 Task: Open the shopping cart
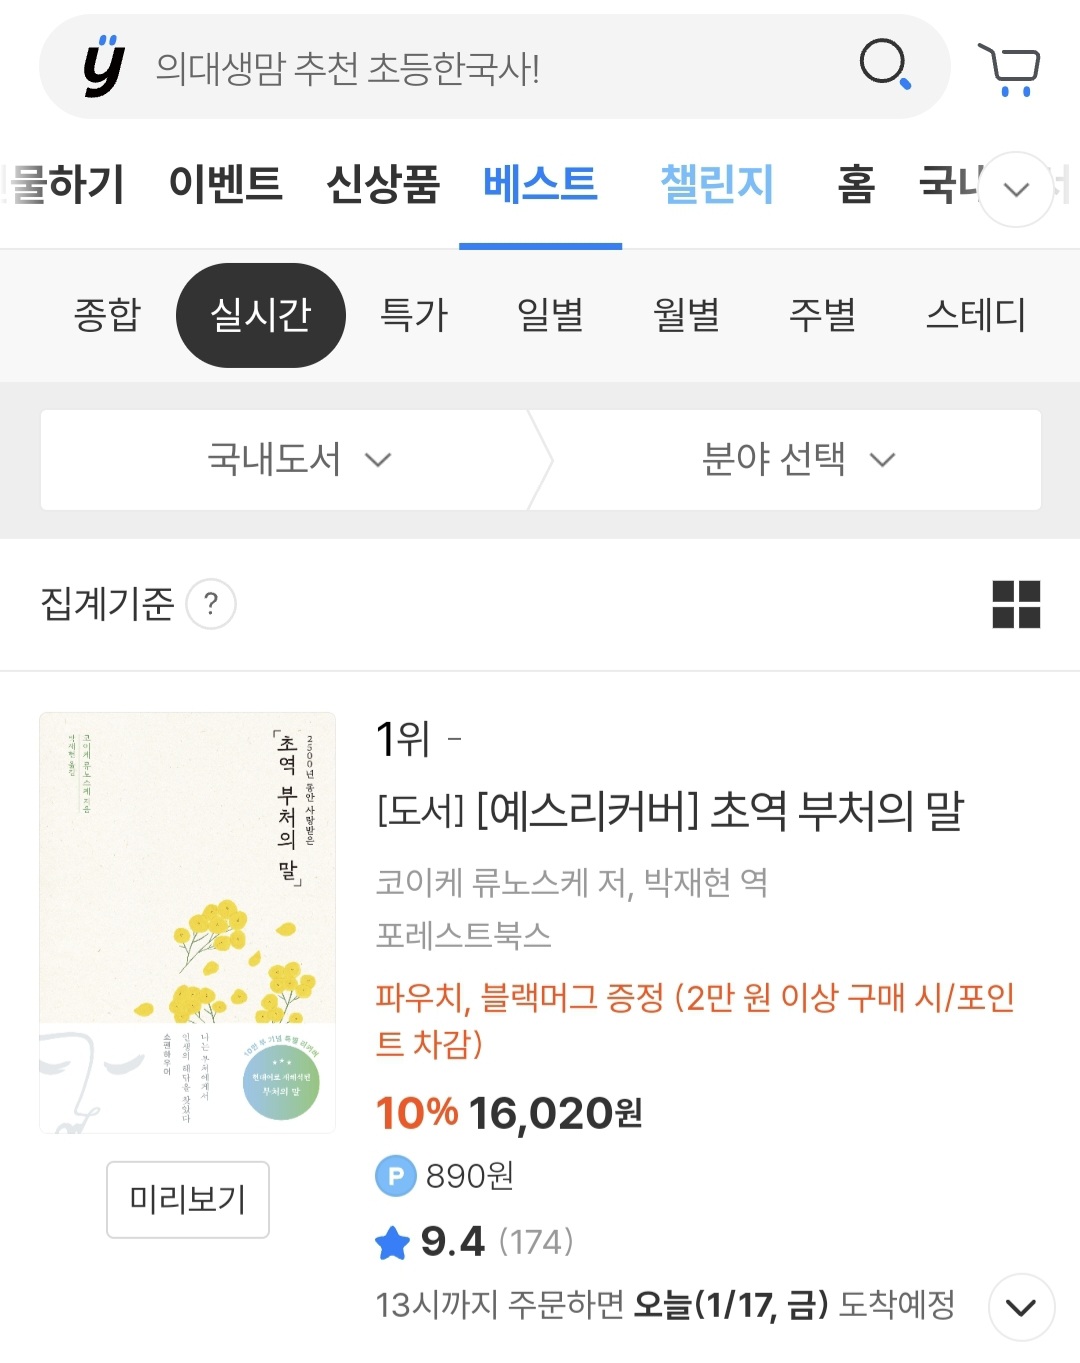point(1010,69)
